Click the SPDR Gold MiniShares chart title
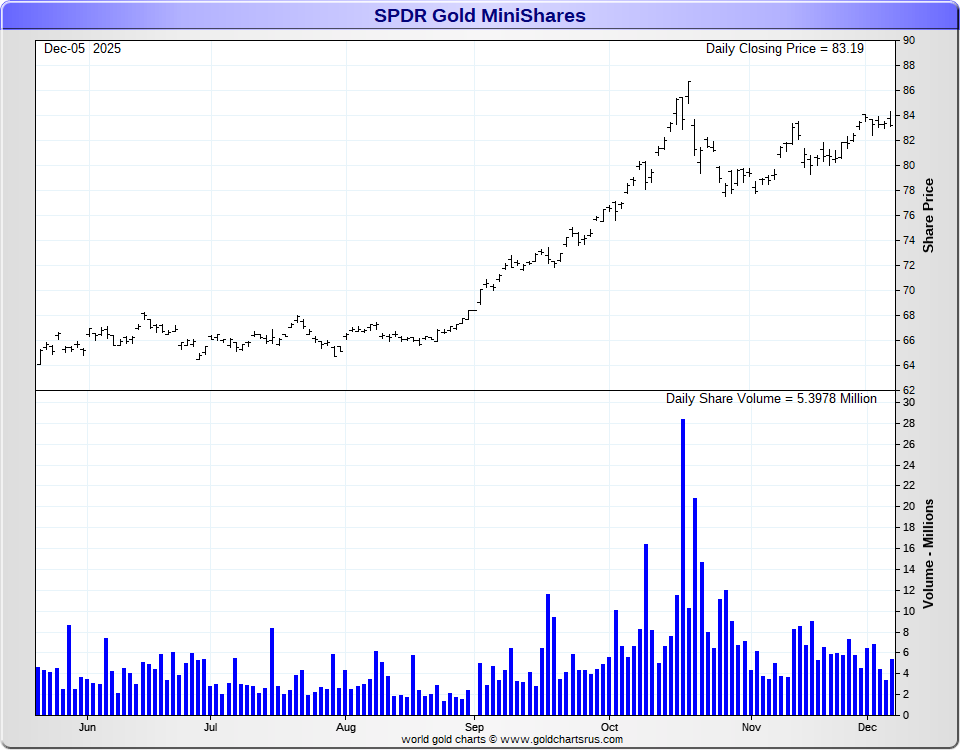Screen dimensions: 960x750 [479, 15]
